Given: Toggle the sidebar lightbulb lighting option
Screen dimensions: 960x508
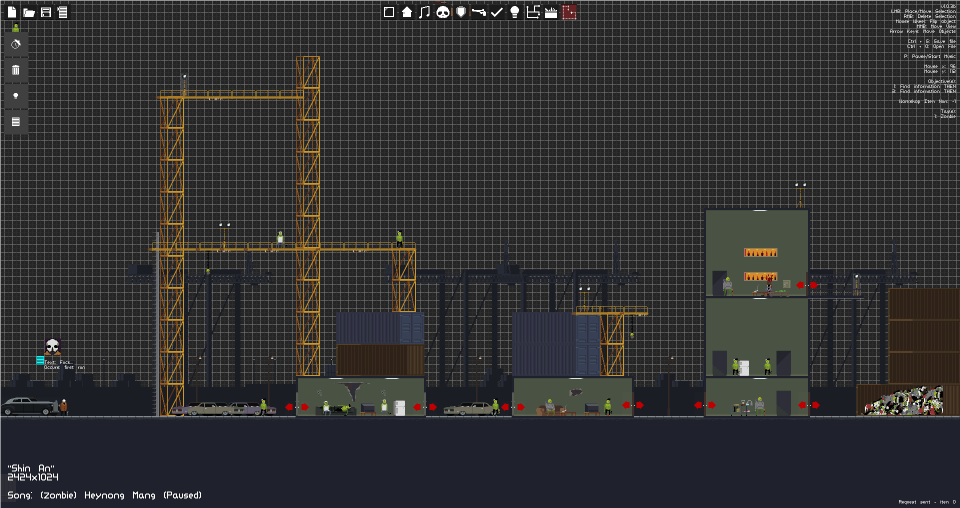Looking at the screenshot, I should click(16, 96).
